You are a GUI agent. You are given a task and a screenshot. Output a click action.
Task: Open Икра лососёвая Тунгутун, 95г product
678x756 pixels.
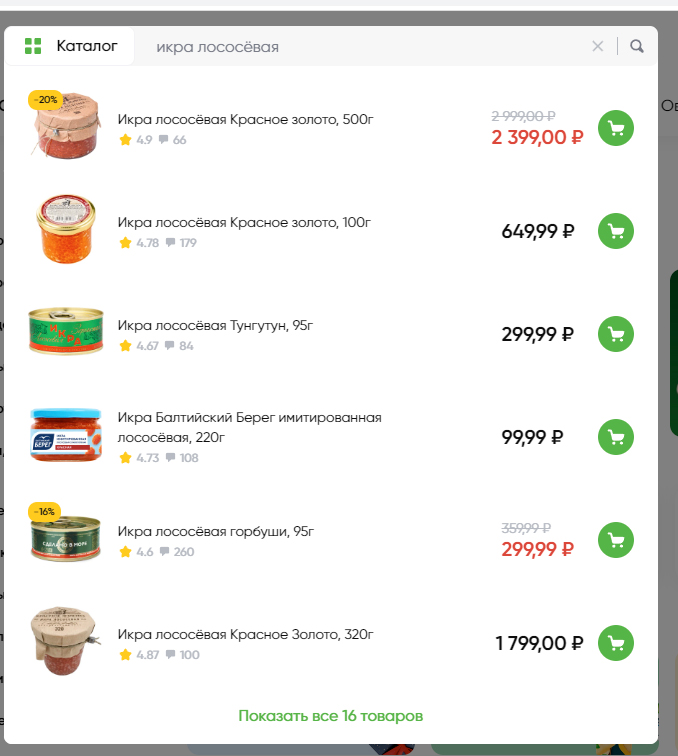coord(216,326)
